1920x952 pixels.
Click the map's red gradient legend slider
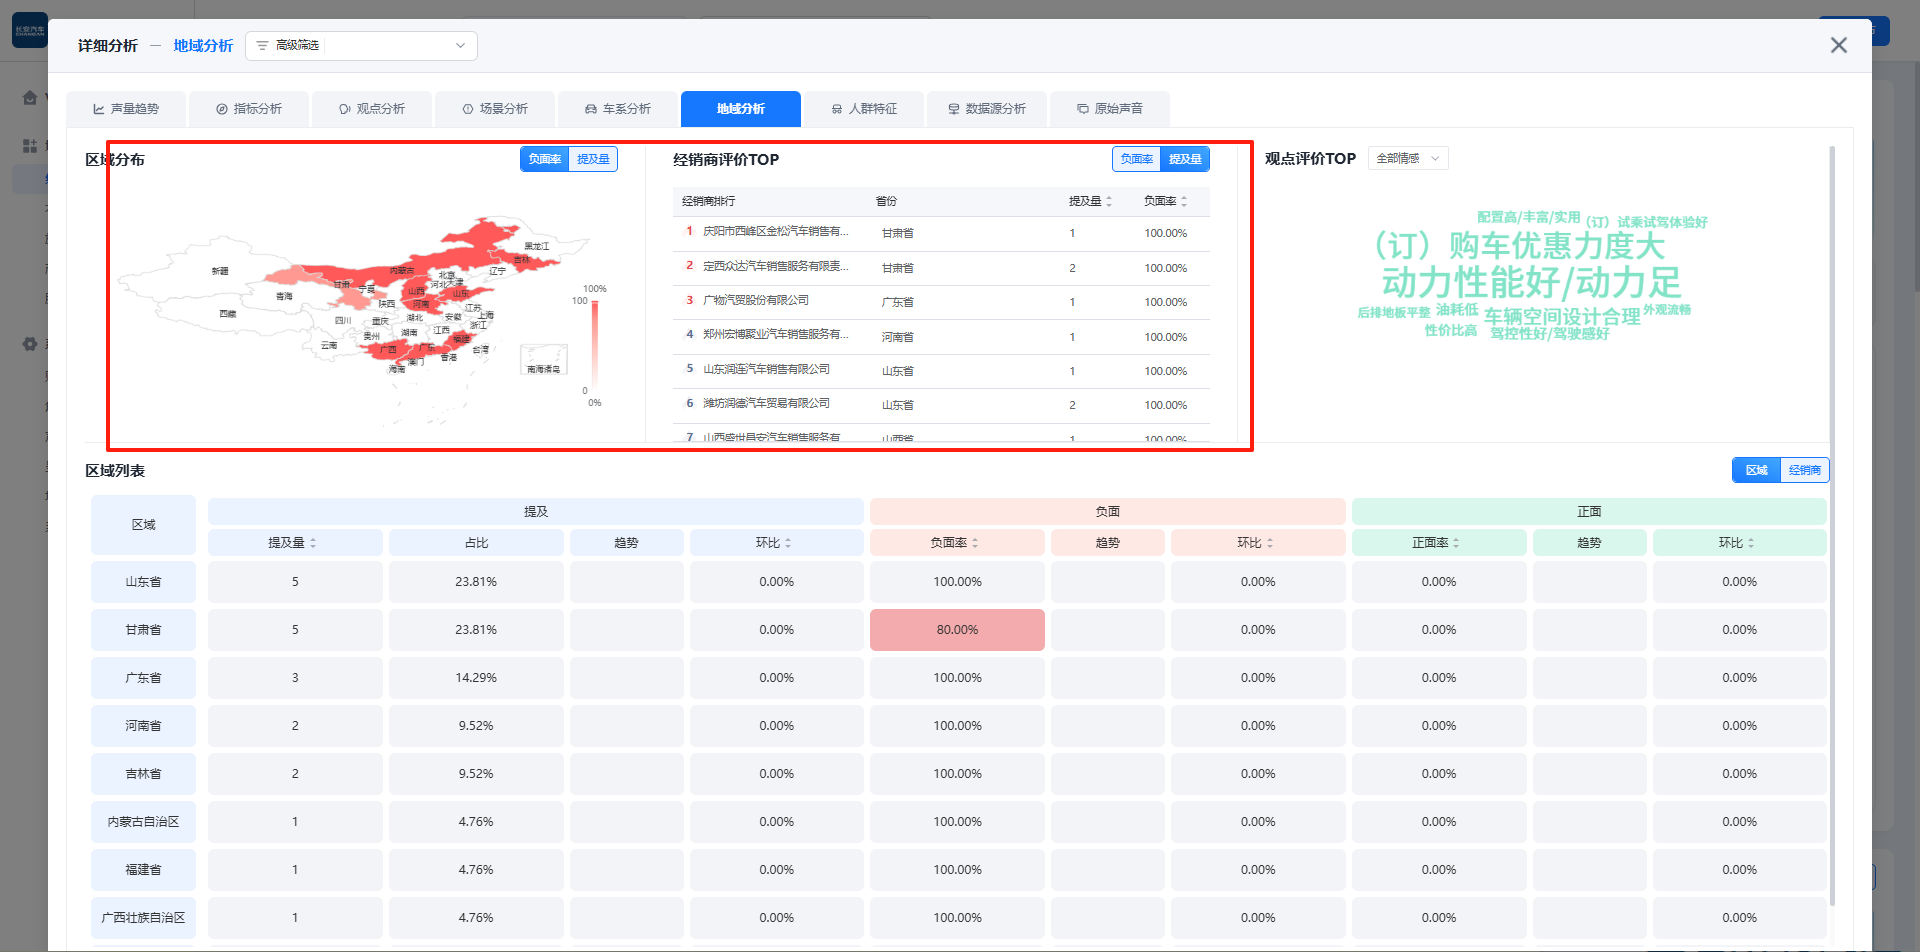tap(595, 345)
